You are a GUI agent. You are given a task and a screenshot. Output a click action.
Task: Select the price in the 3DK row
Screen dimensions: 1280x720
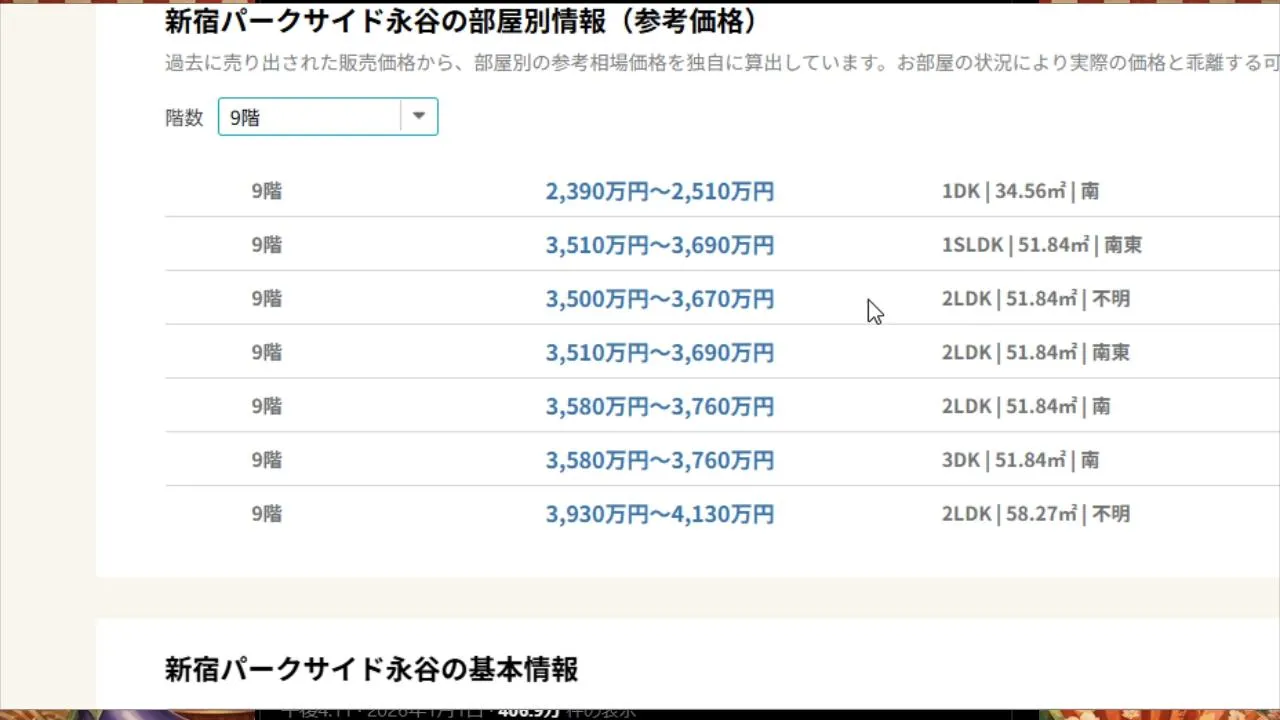659,461
